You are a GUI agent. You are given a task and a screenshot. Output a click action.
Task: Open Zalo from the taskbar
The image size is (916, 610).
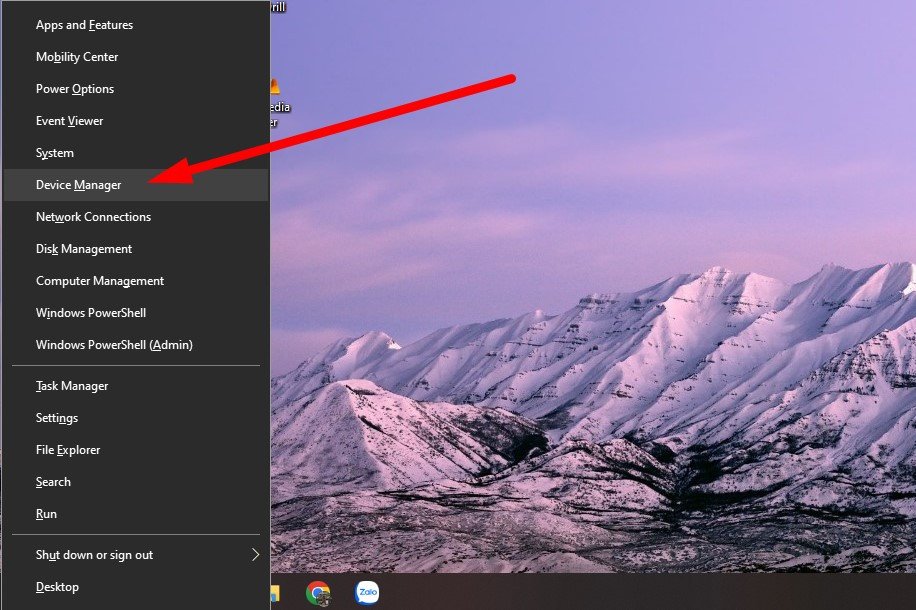tap(368, 592)
